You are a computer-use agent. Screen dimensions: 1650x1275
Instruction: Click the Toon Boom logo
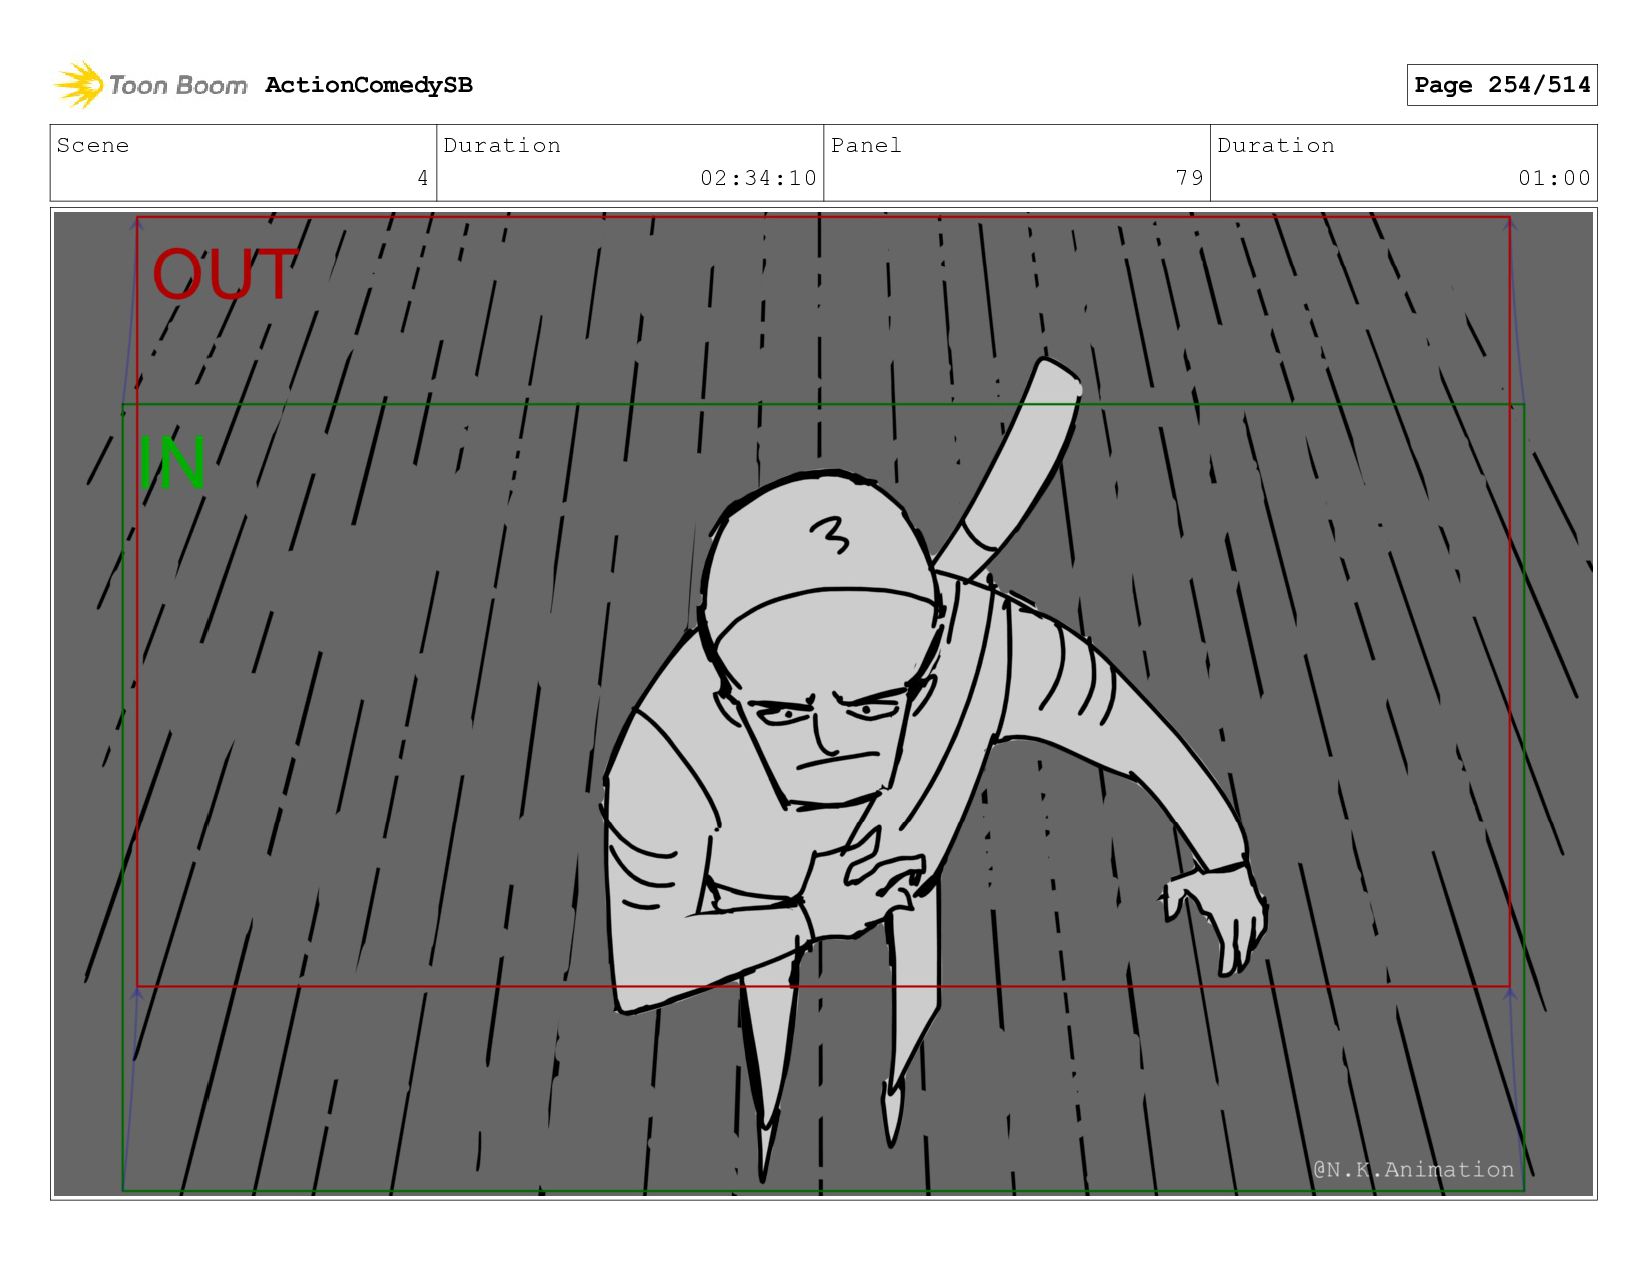pos(150,85)
